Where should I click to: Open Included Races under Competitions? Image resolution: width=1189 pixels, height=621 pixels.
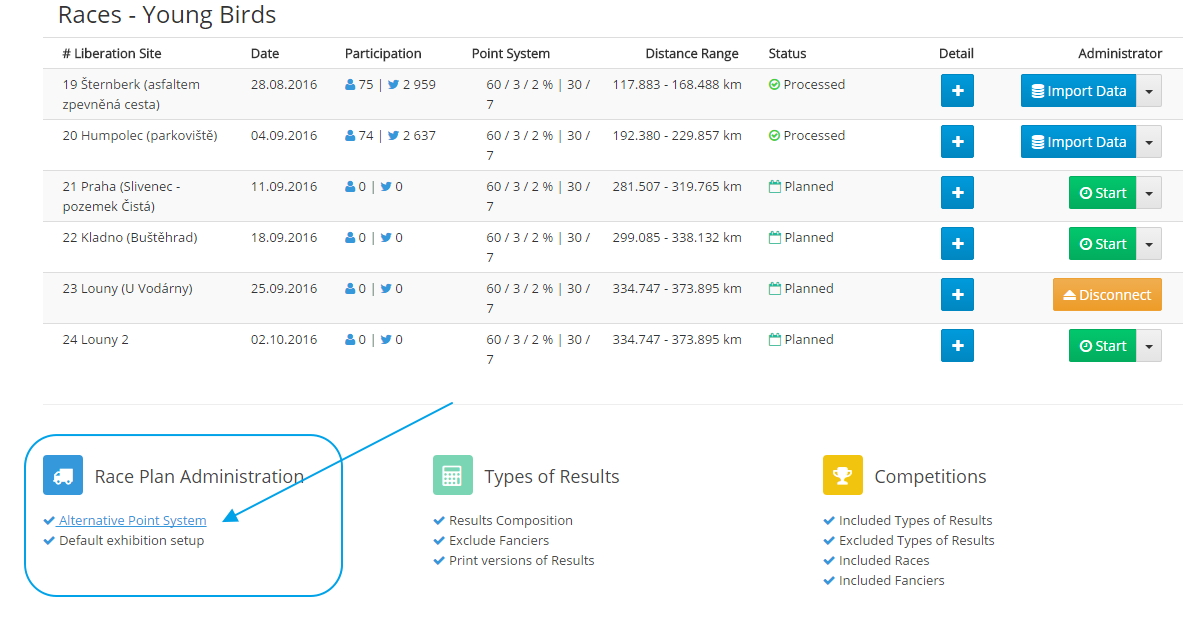tap(883, 560)
